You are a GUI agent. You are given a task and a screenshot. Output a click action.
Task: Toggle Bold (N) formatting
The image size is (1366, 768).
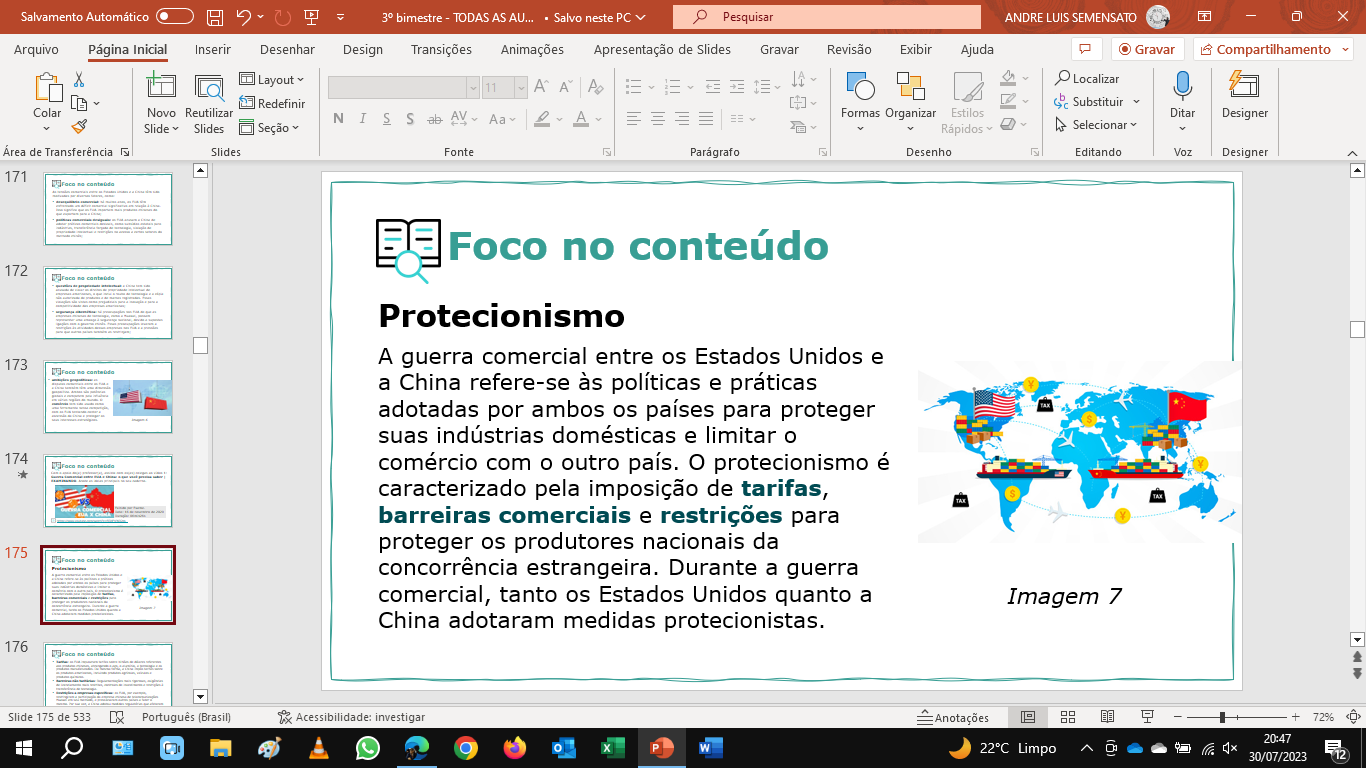coord(338,119)
